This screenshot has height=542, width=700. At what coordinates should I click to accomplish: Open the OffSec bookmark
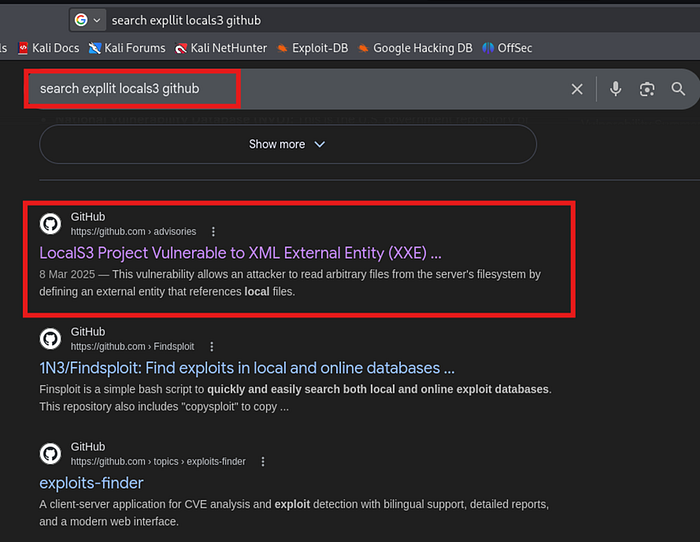pos(507,48)
